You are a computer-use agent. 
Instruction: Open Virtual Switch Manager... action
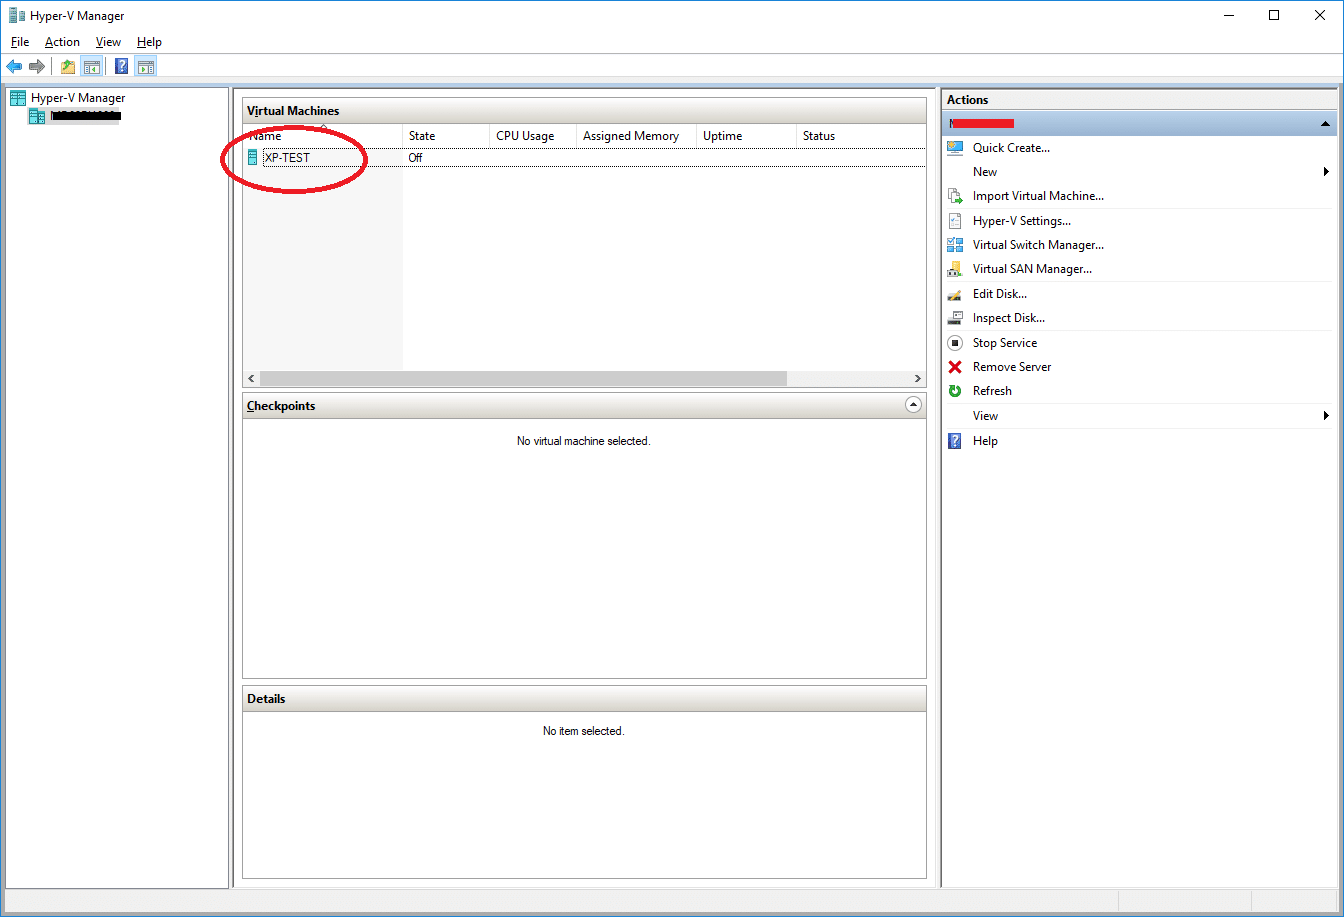pos(1038,245)
